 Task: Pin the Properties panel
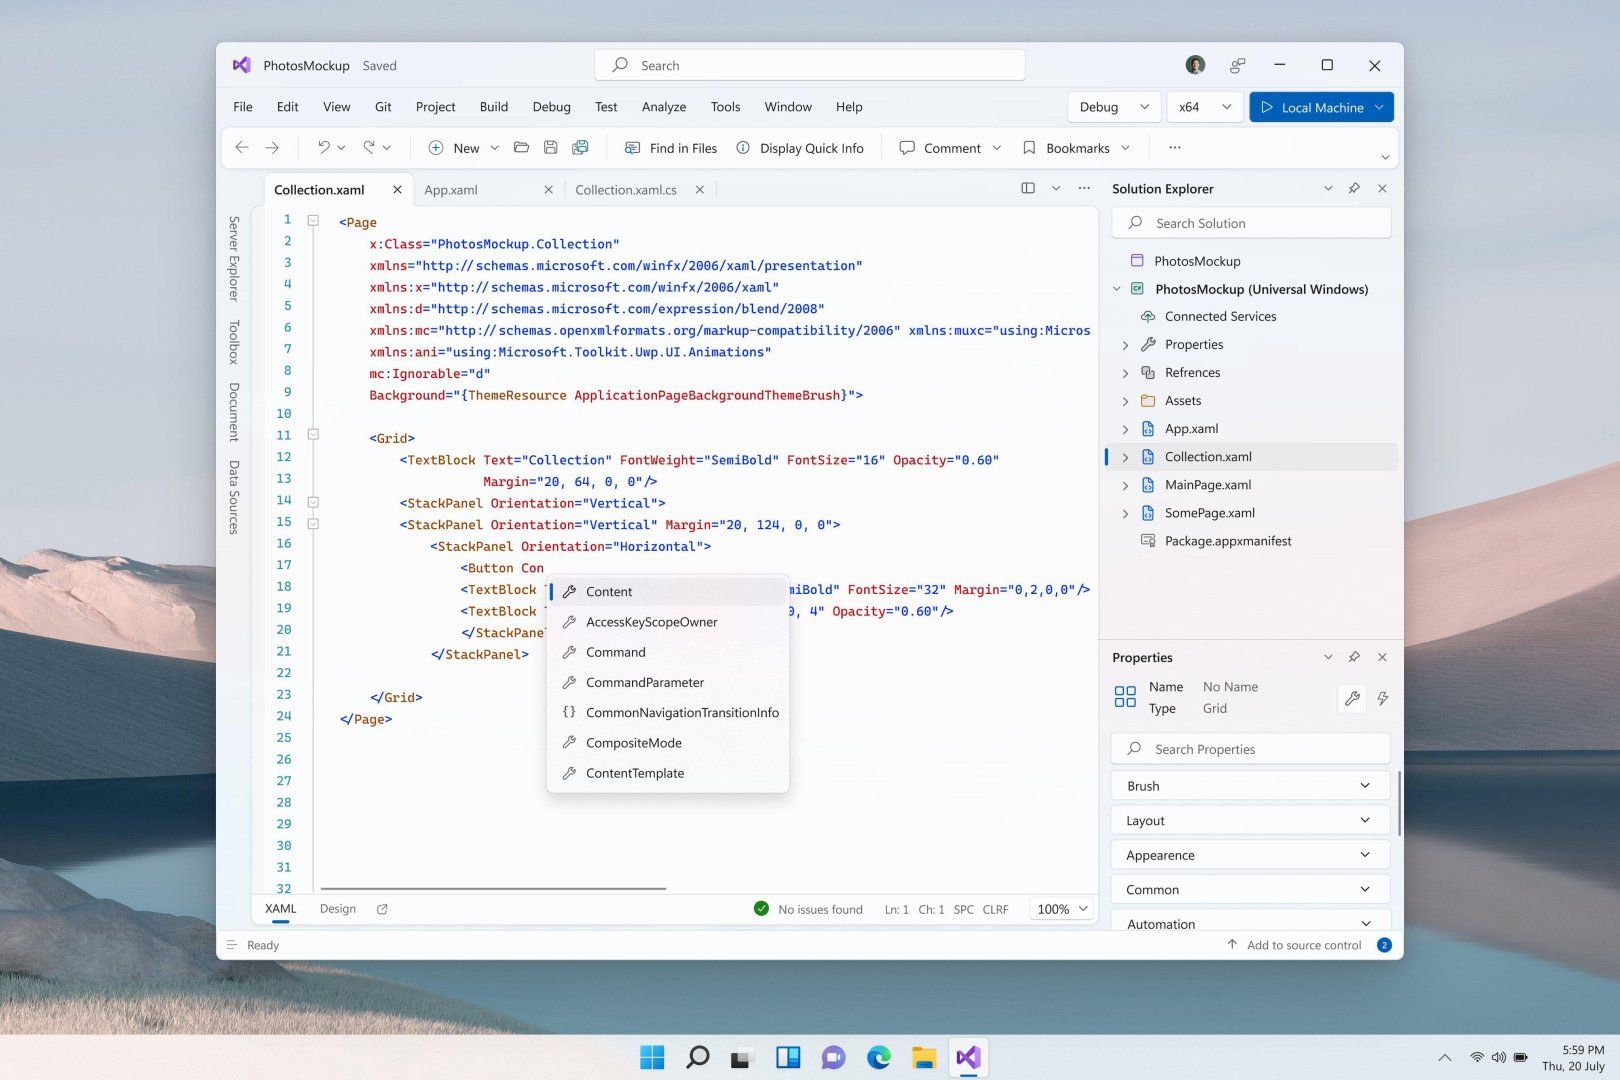1354,657
